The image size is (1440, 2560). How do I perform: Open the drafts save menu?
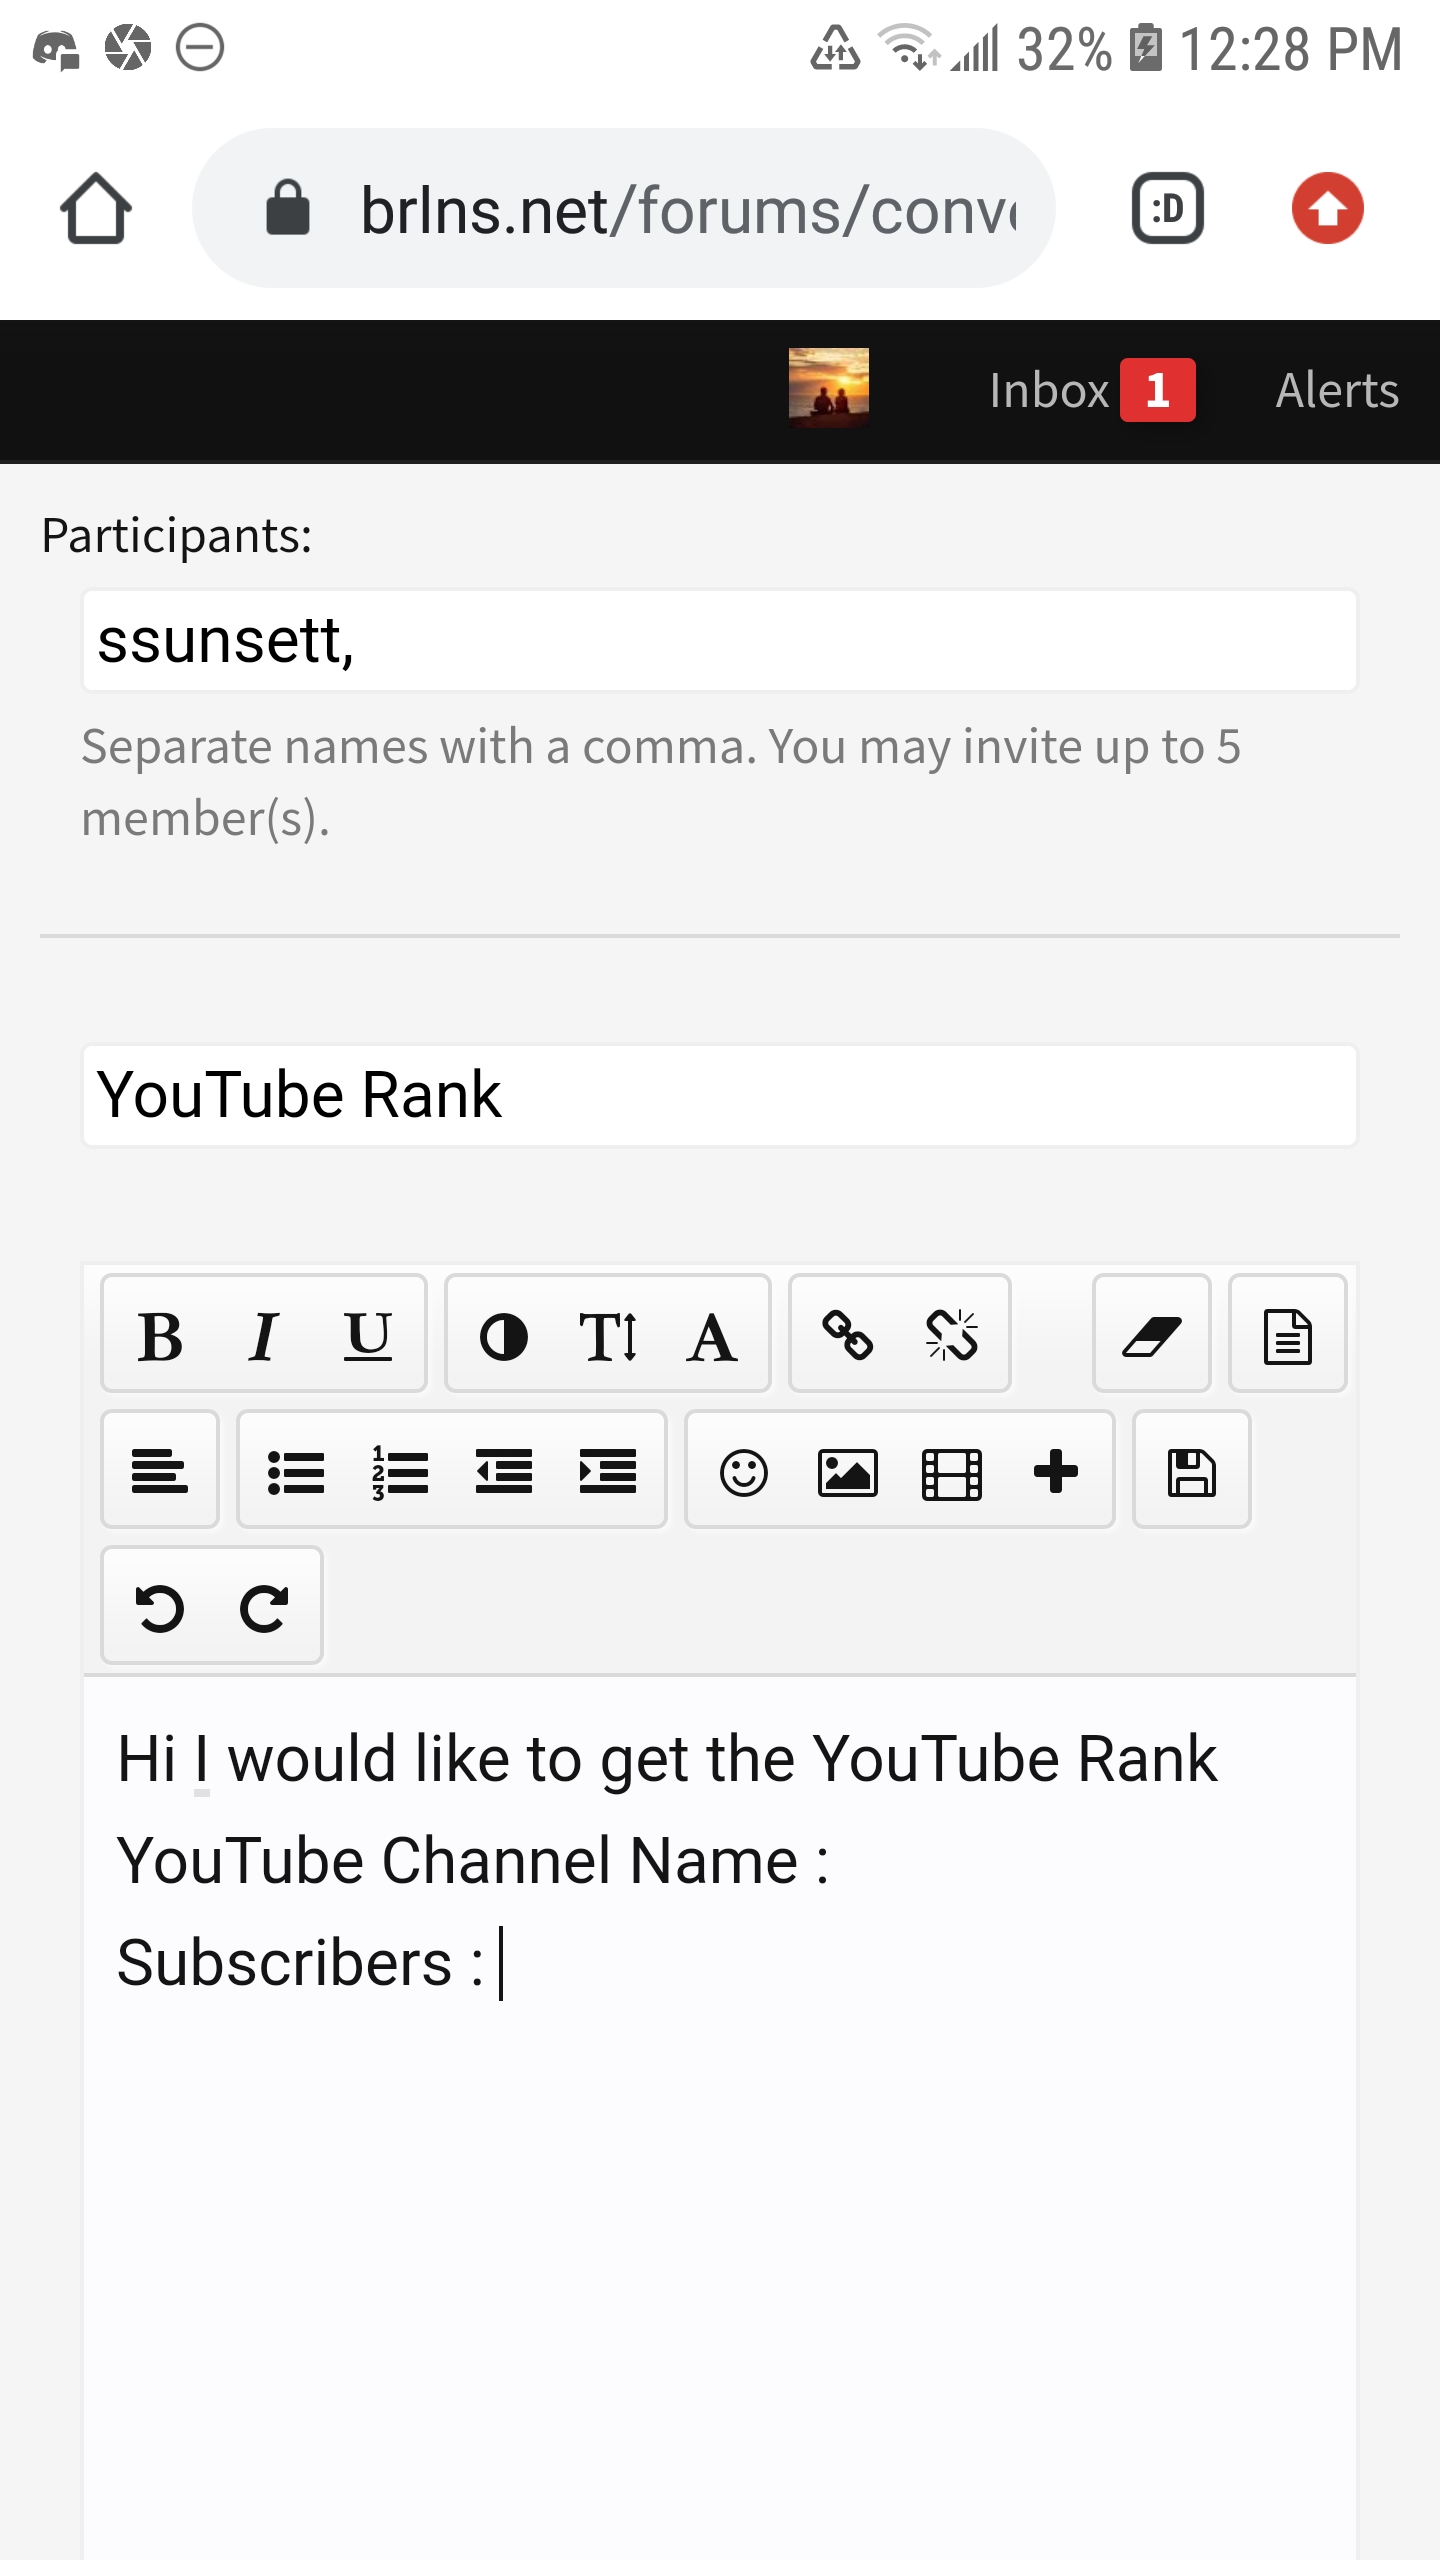[1192, 1472]
